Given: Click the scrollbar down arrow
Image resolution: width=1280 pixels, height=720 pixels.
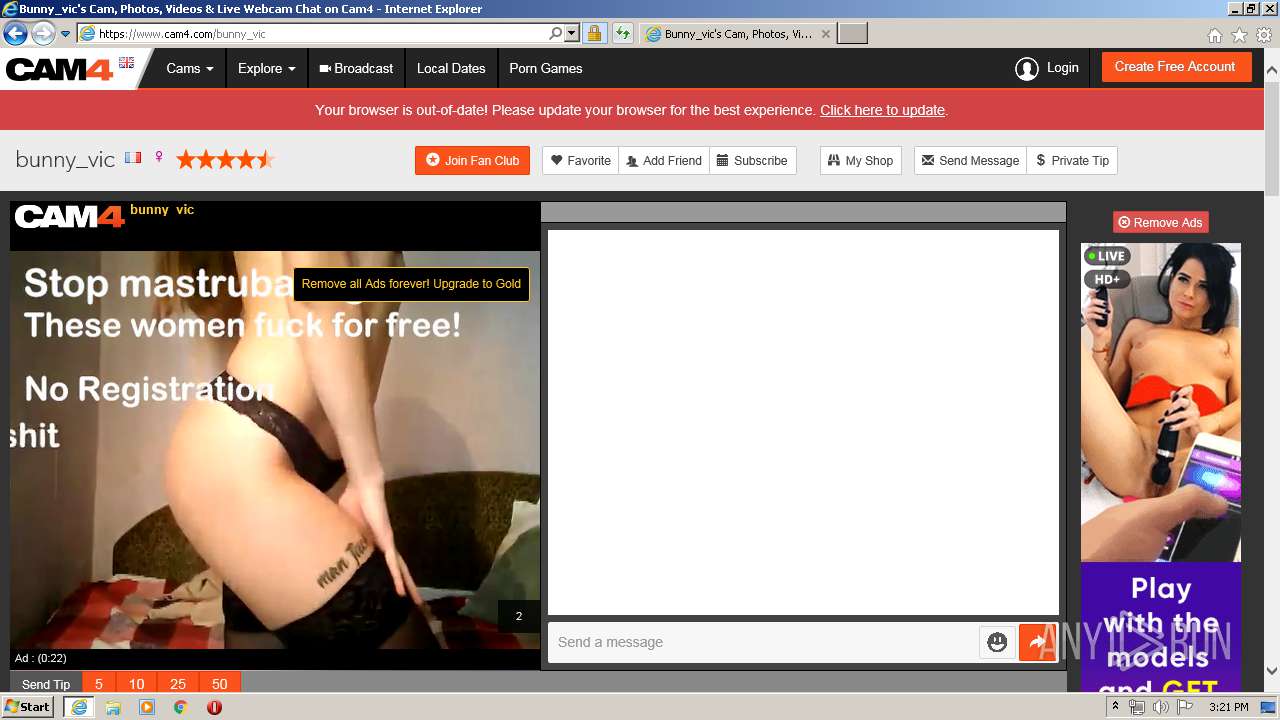Looking at the screenshot, I should tap(1271, 671).
